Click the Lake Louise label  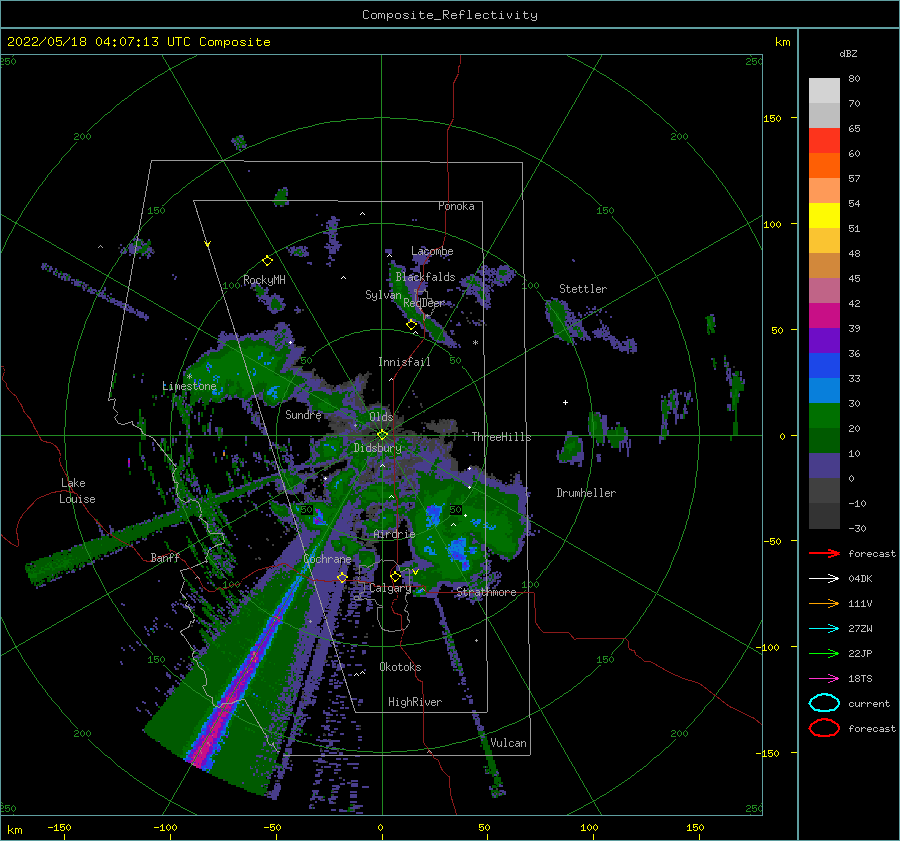[77, 491]
